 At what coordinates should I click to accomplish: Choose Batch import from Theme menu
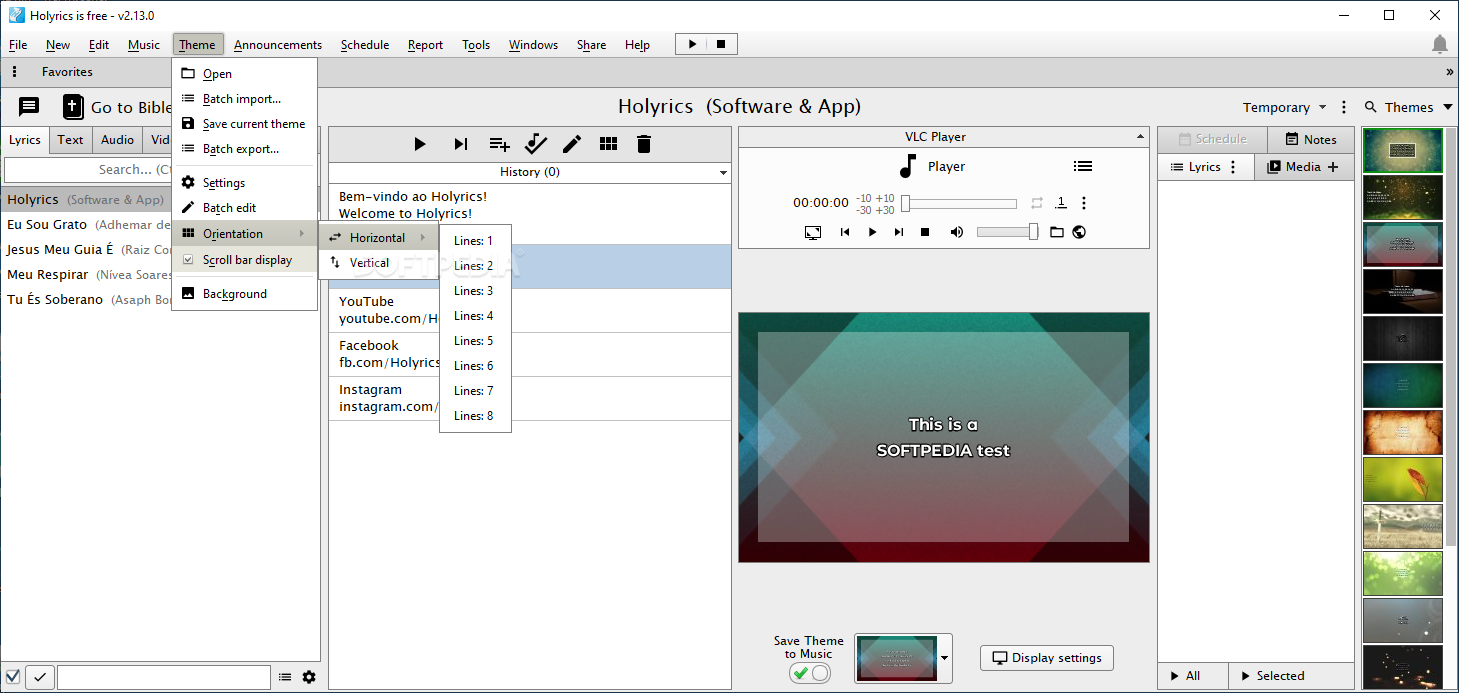pos(245,99)
